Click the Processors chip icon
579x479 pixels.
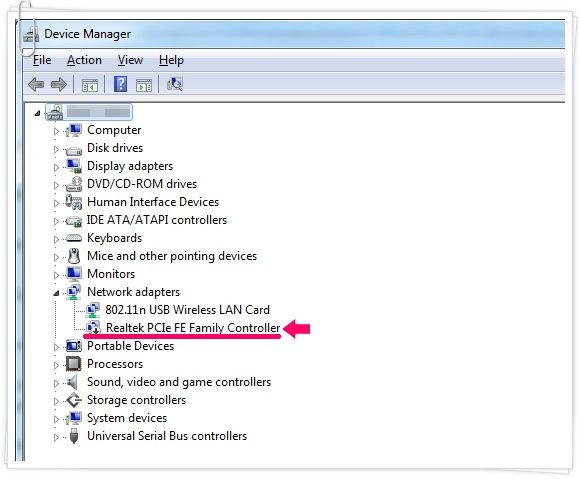73,364
